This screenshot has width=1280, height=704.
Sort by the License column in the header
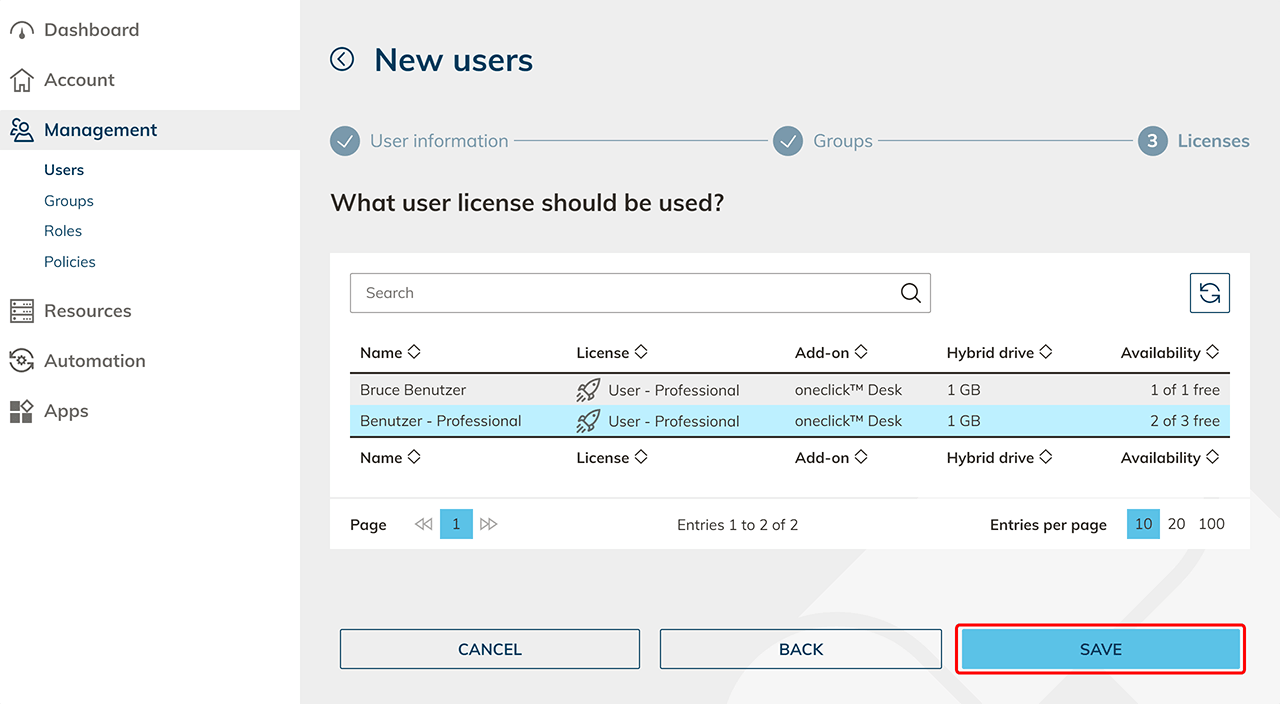pos(612,353)
